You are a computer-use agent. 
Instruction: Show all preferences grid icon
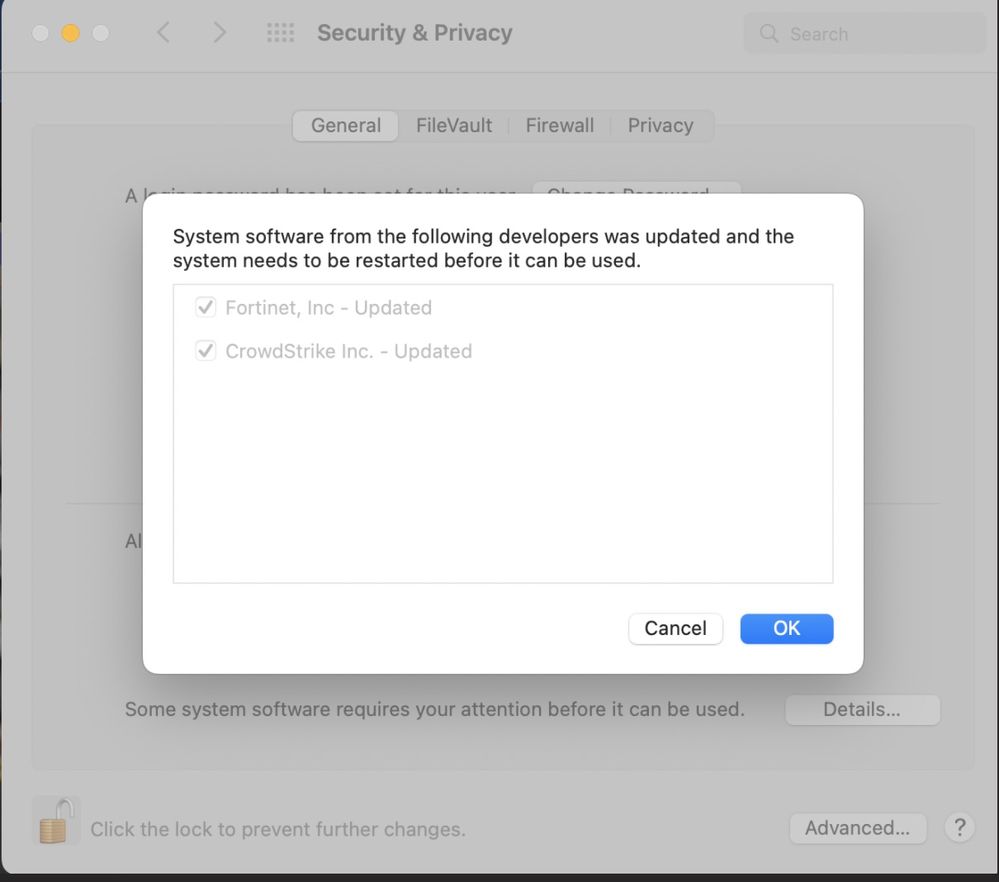tap(281, 33)
